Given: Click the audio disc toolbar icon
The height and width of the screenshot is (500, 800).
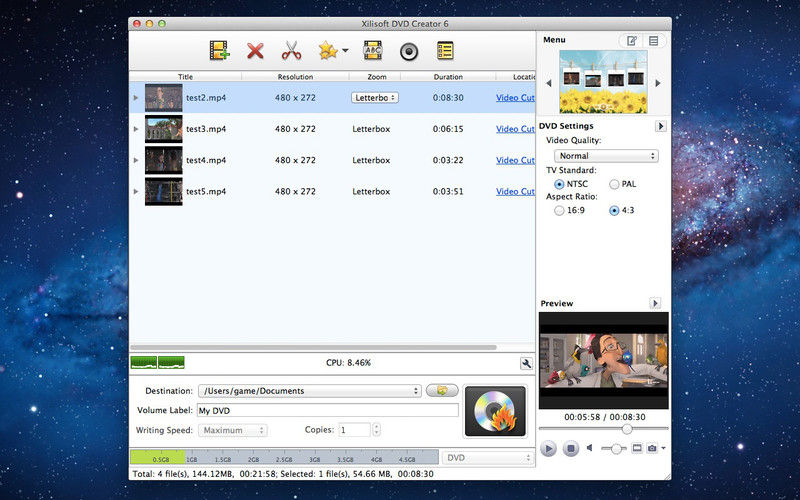Looking at the screenshot, I should 409,52.
